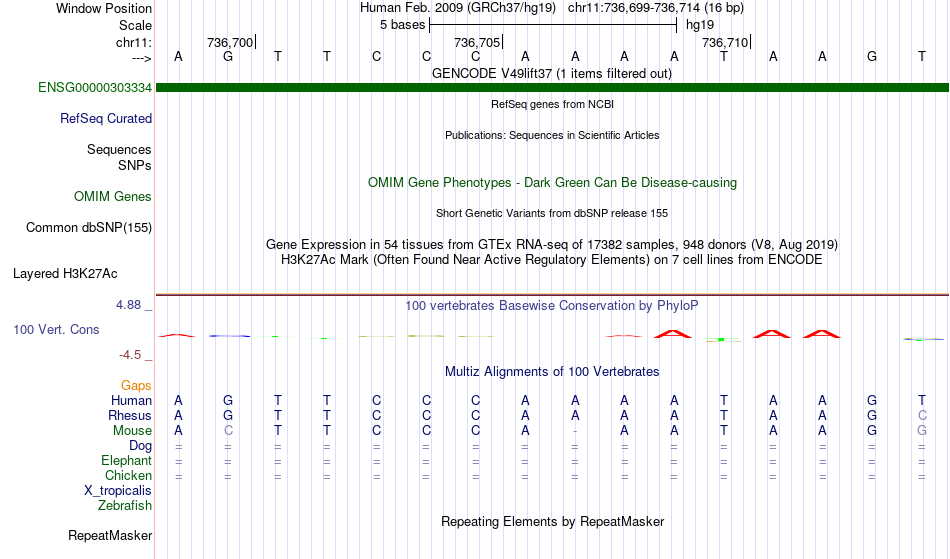The image size is (950, 559).
Task: Select the Rhesus species row label
Action: [x=130, y=415]
